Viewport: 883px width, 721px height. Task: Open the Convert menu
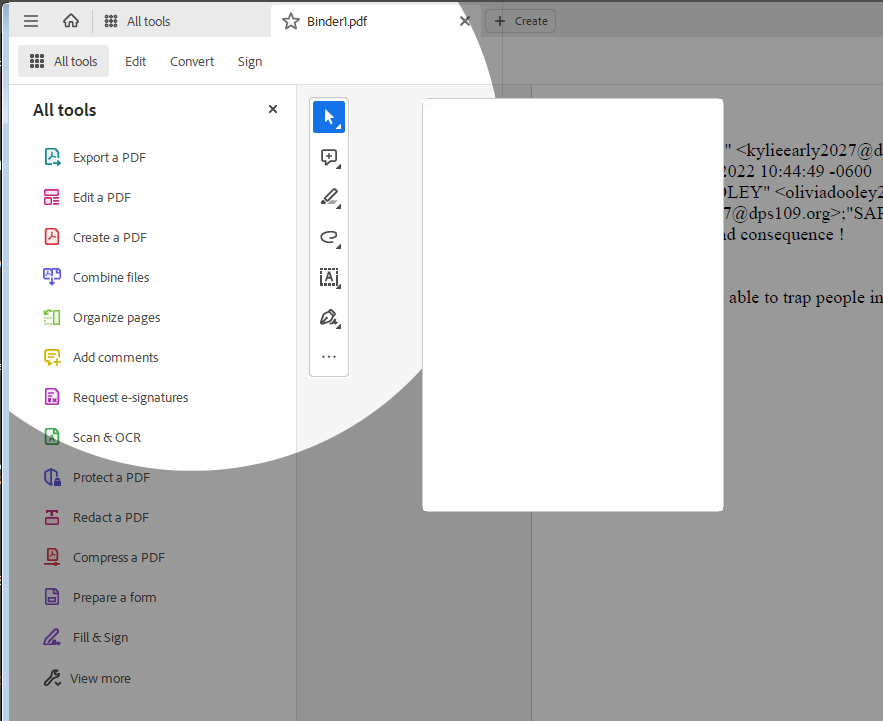(191, 61)
